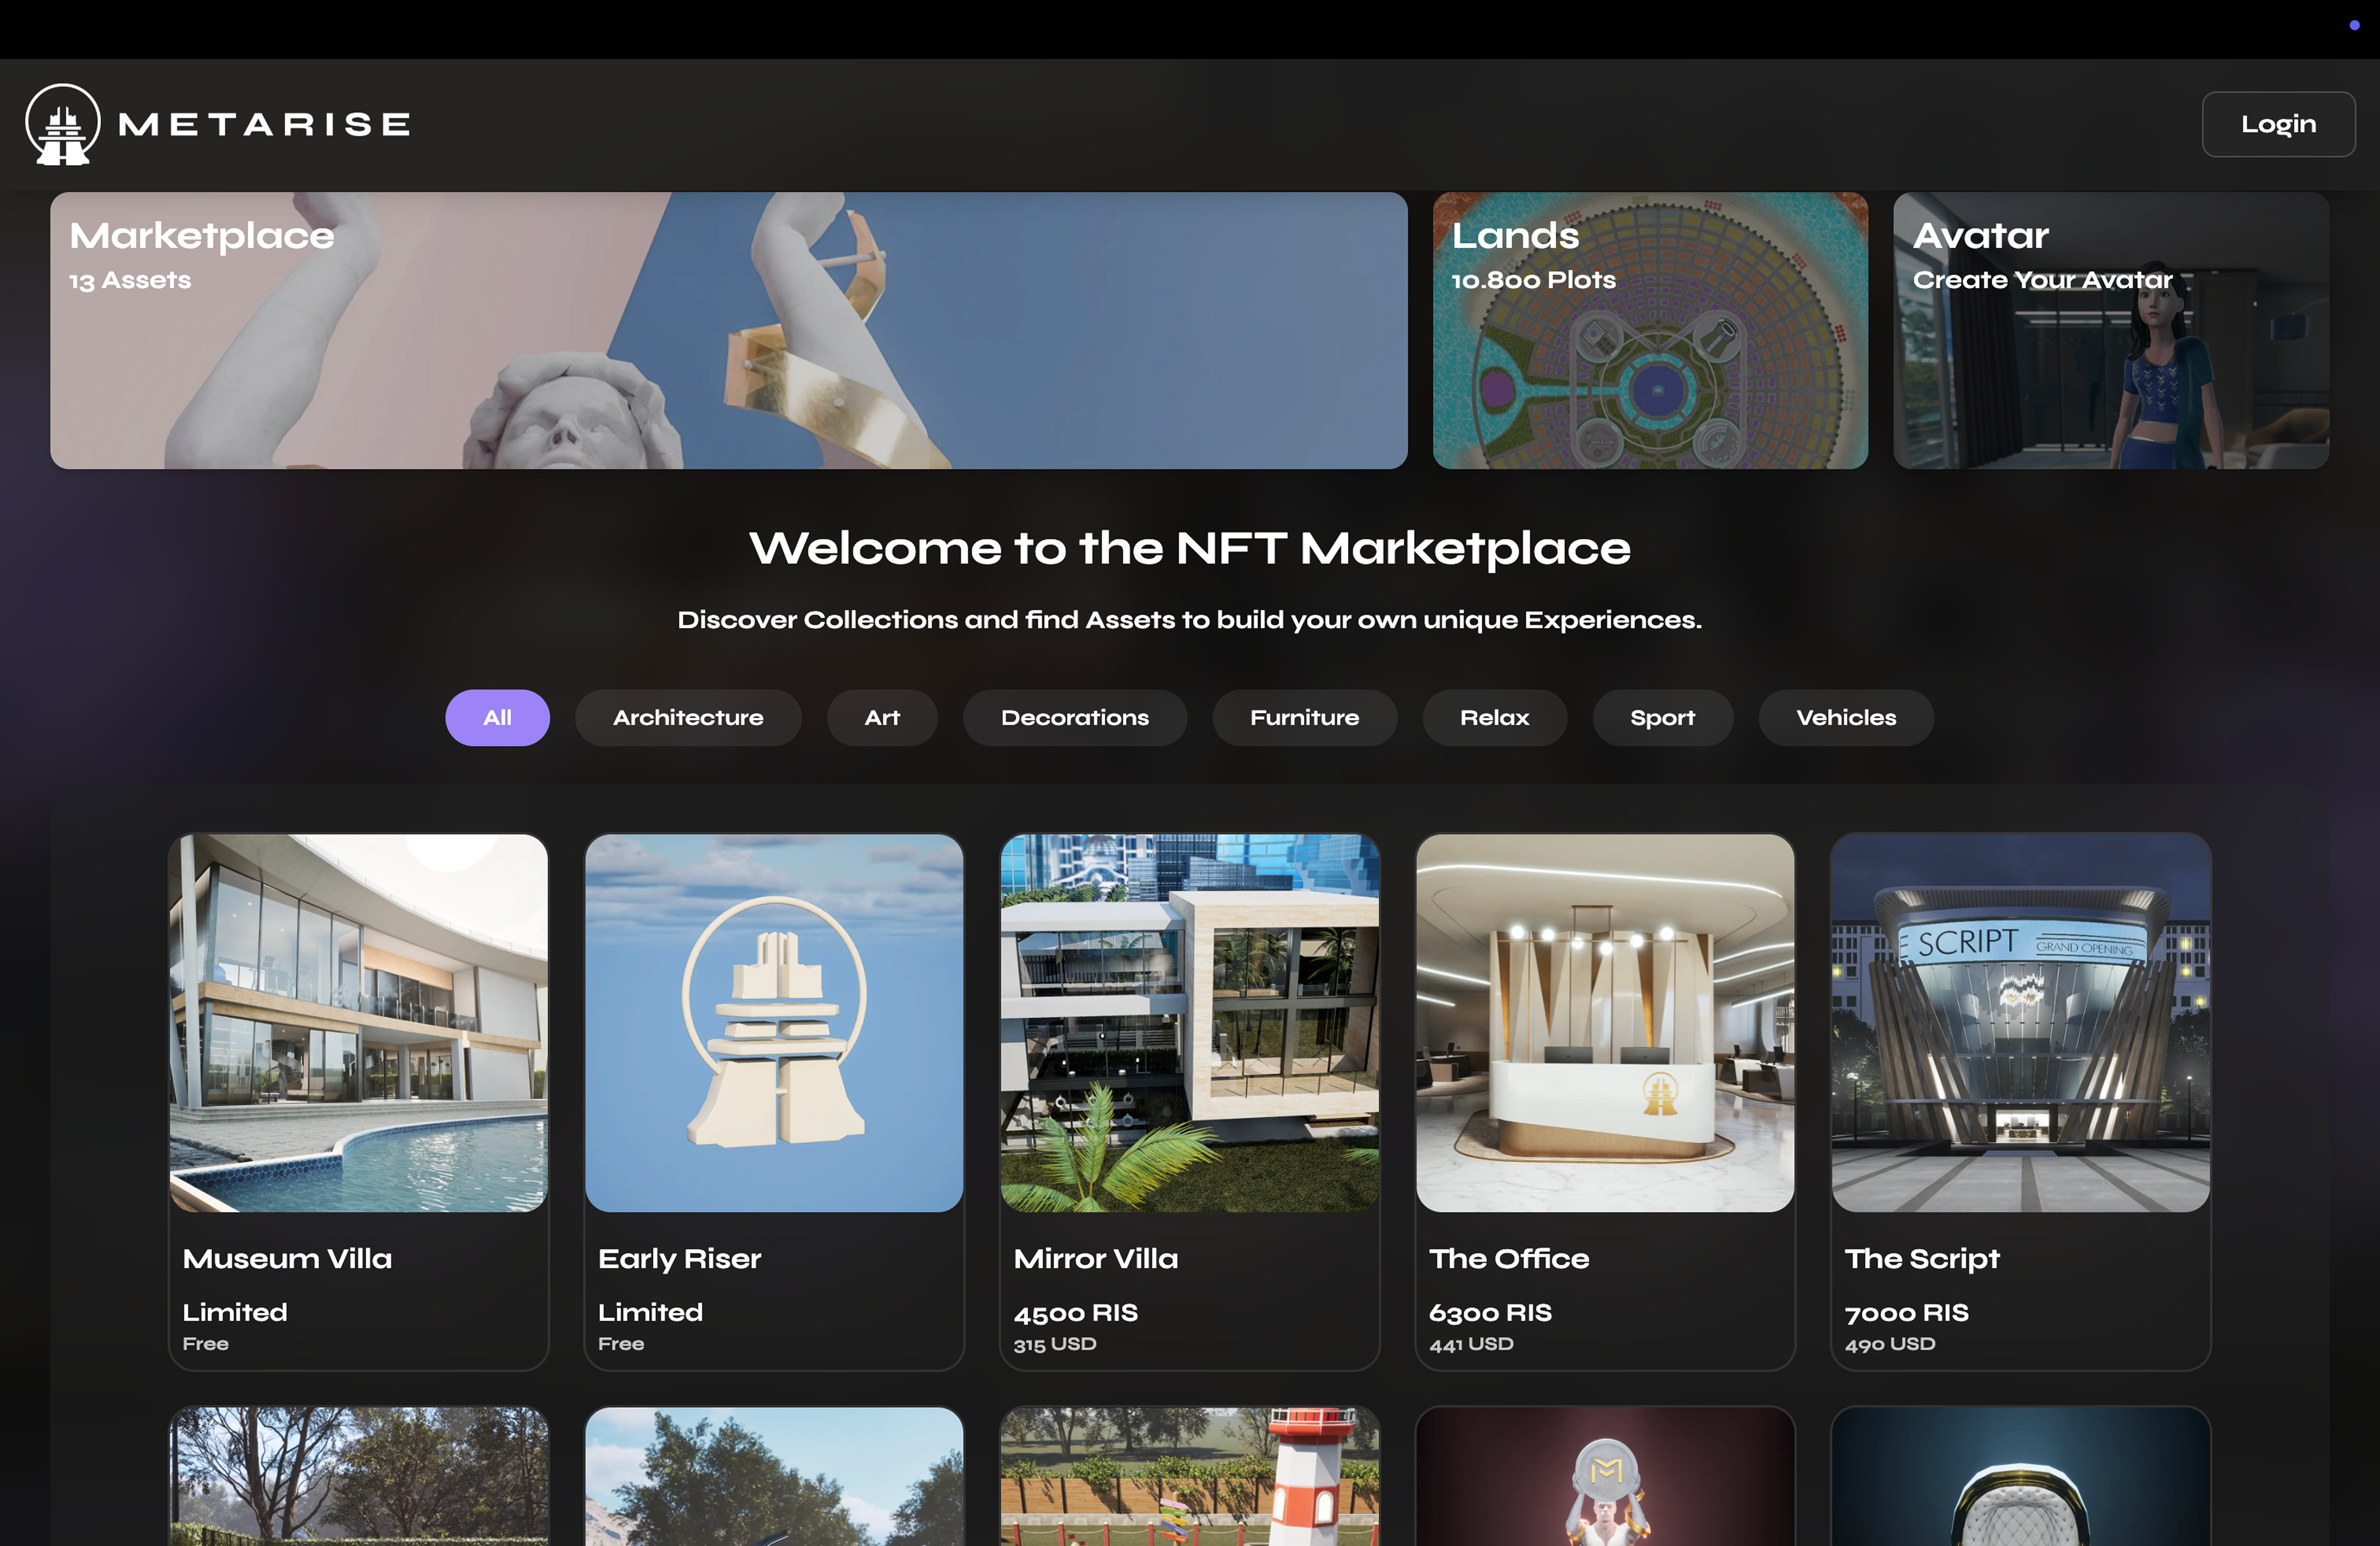2380x1546 pixels.
Task: Click The Office title
Action: coord(1509,1259)
